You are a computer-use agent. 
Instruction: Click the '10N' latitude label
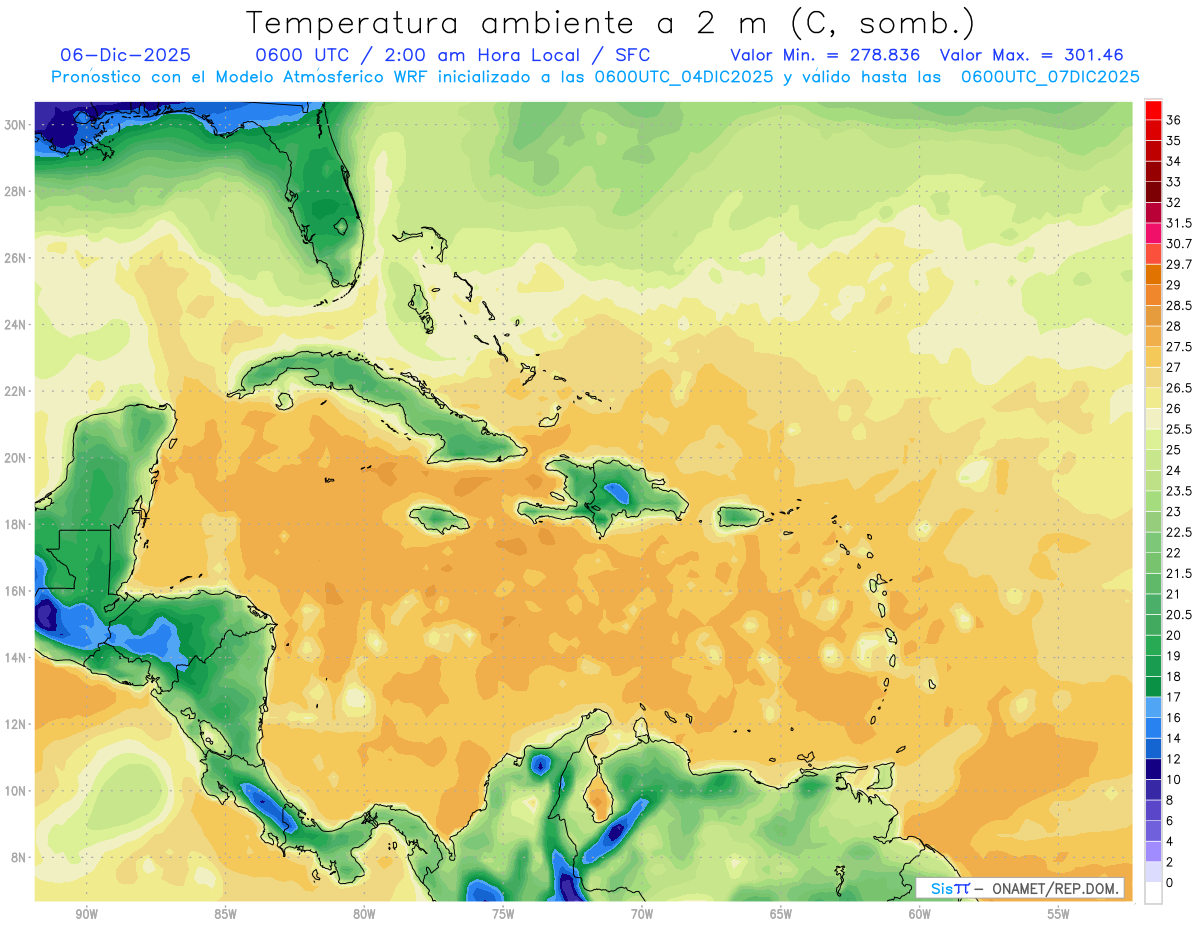pyautogui.click(x=15, y=791)
